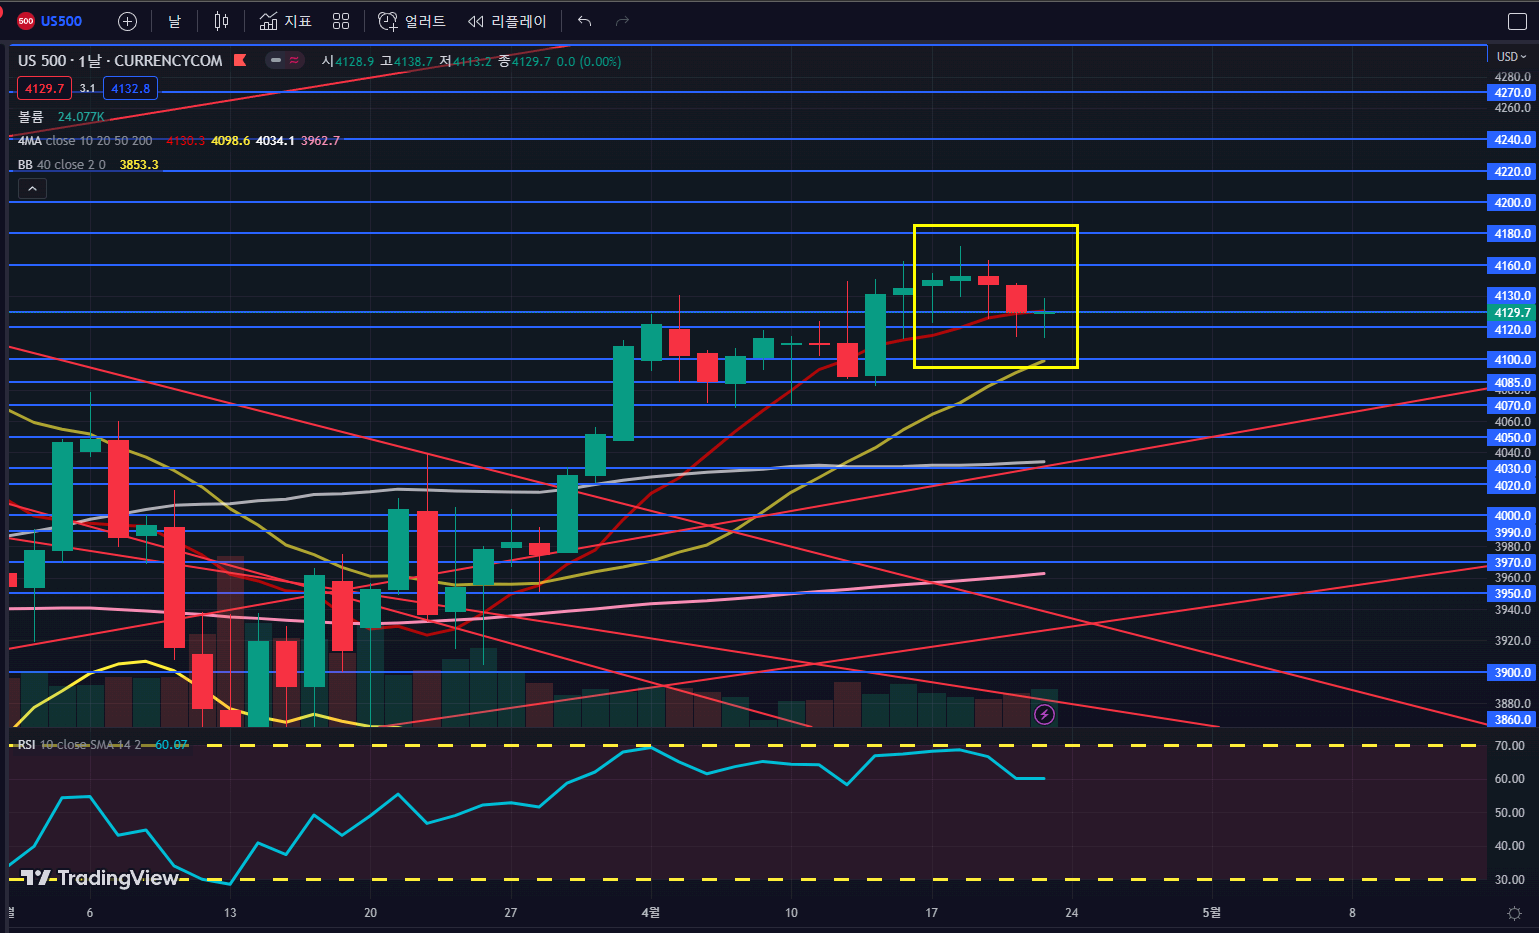1539x933 pixels.
Task: Click the 4085.0 price line label
Action: [x=1512, y=383]
